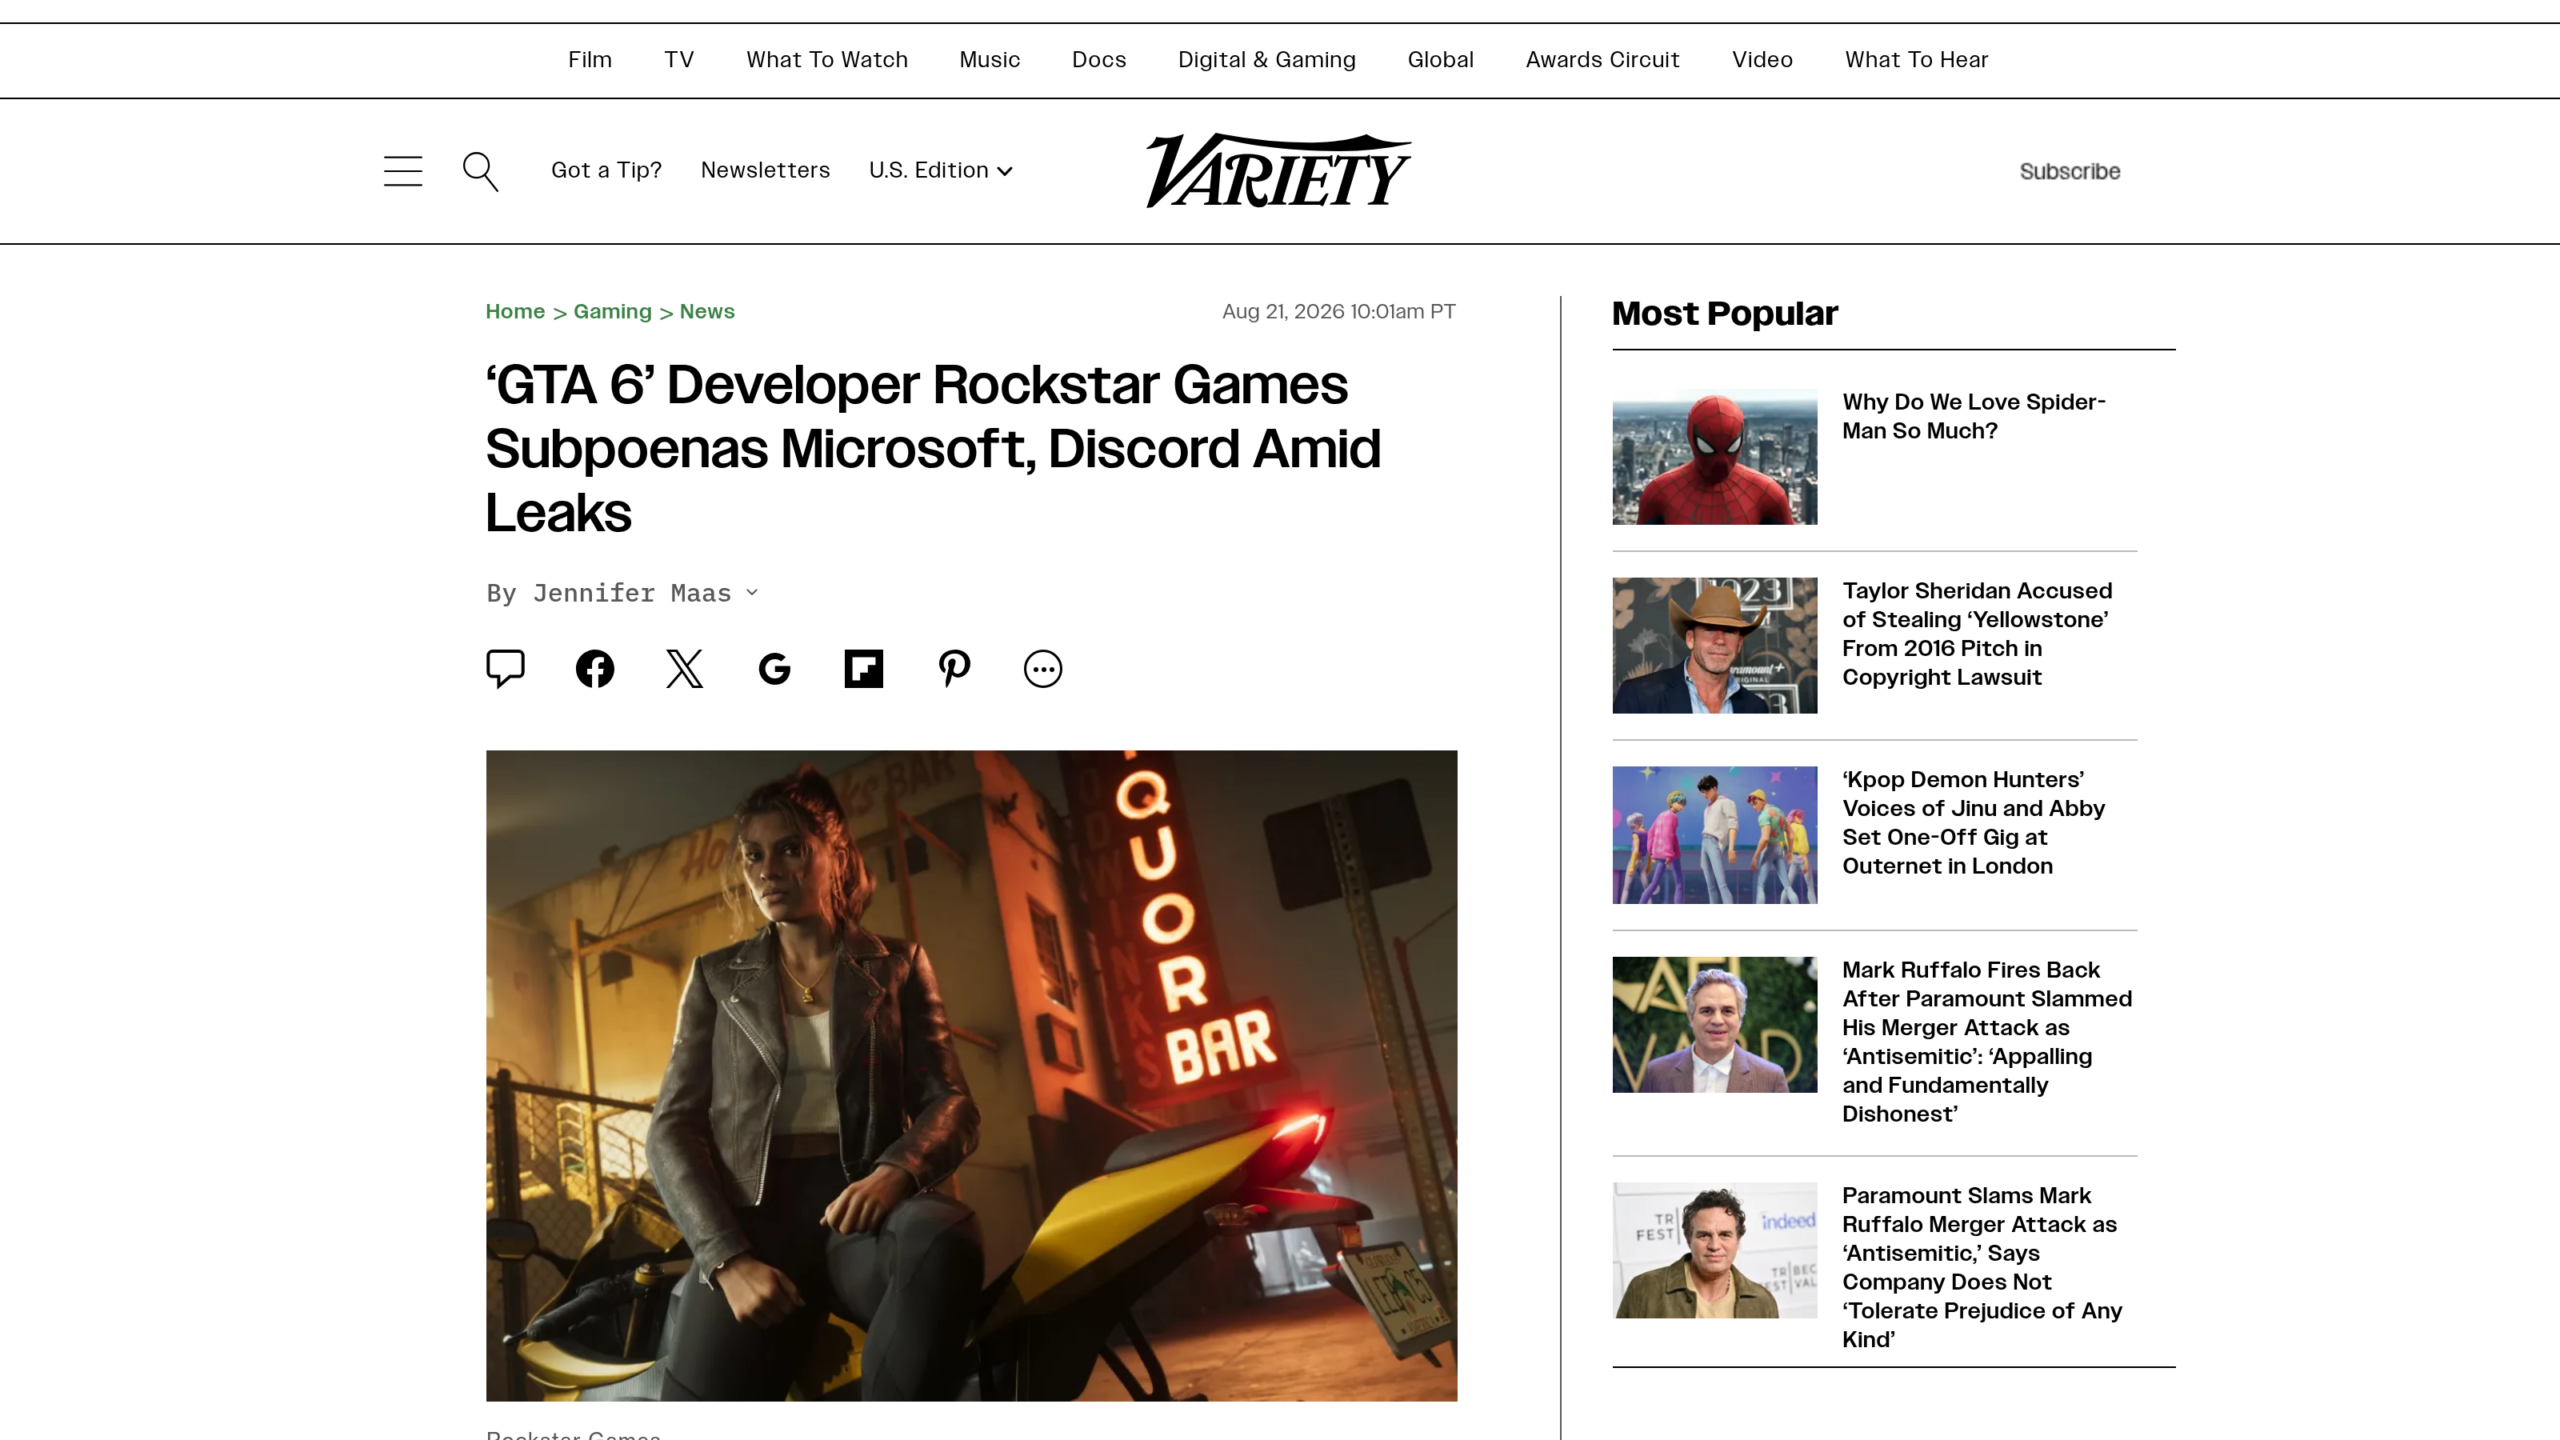Viewport: 2560px width, 1440px height.
Task: Open the TV menu item
Action: pos(679,59)
